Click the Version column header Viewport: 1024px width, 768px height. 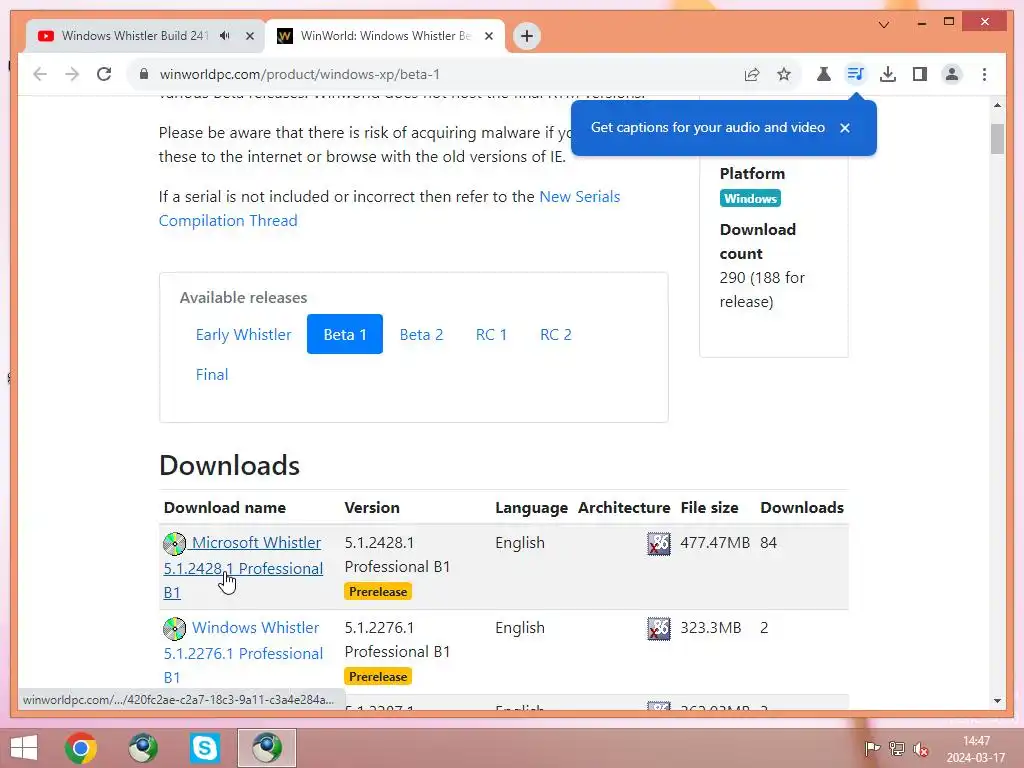[x=372, y=507]
